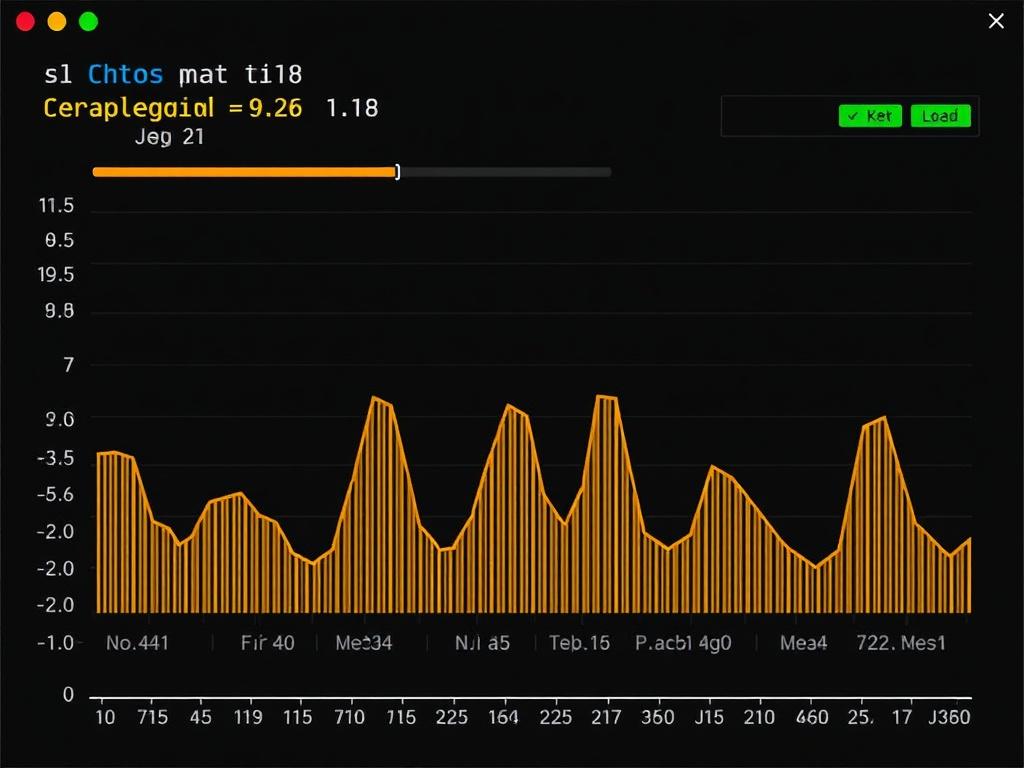Select the Fir 40 axis label

click(268, 643)
